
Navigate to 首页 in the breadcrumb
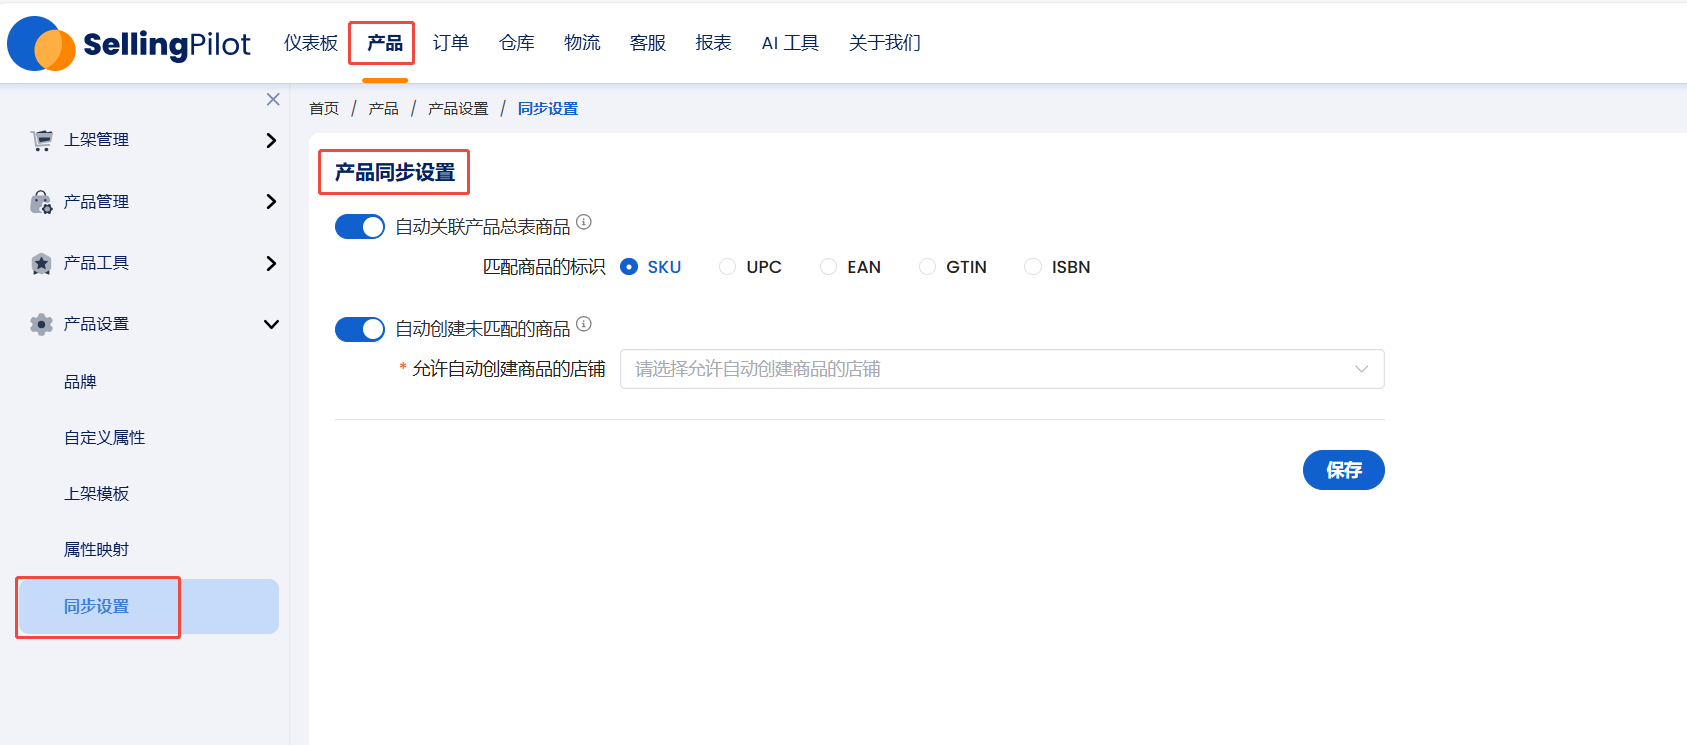pyautogui.click(x=324, y=109)
